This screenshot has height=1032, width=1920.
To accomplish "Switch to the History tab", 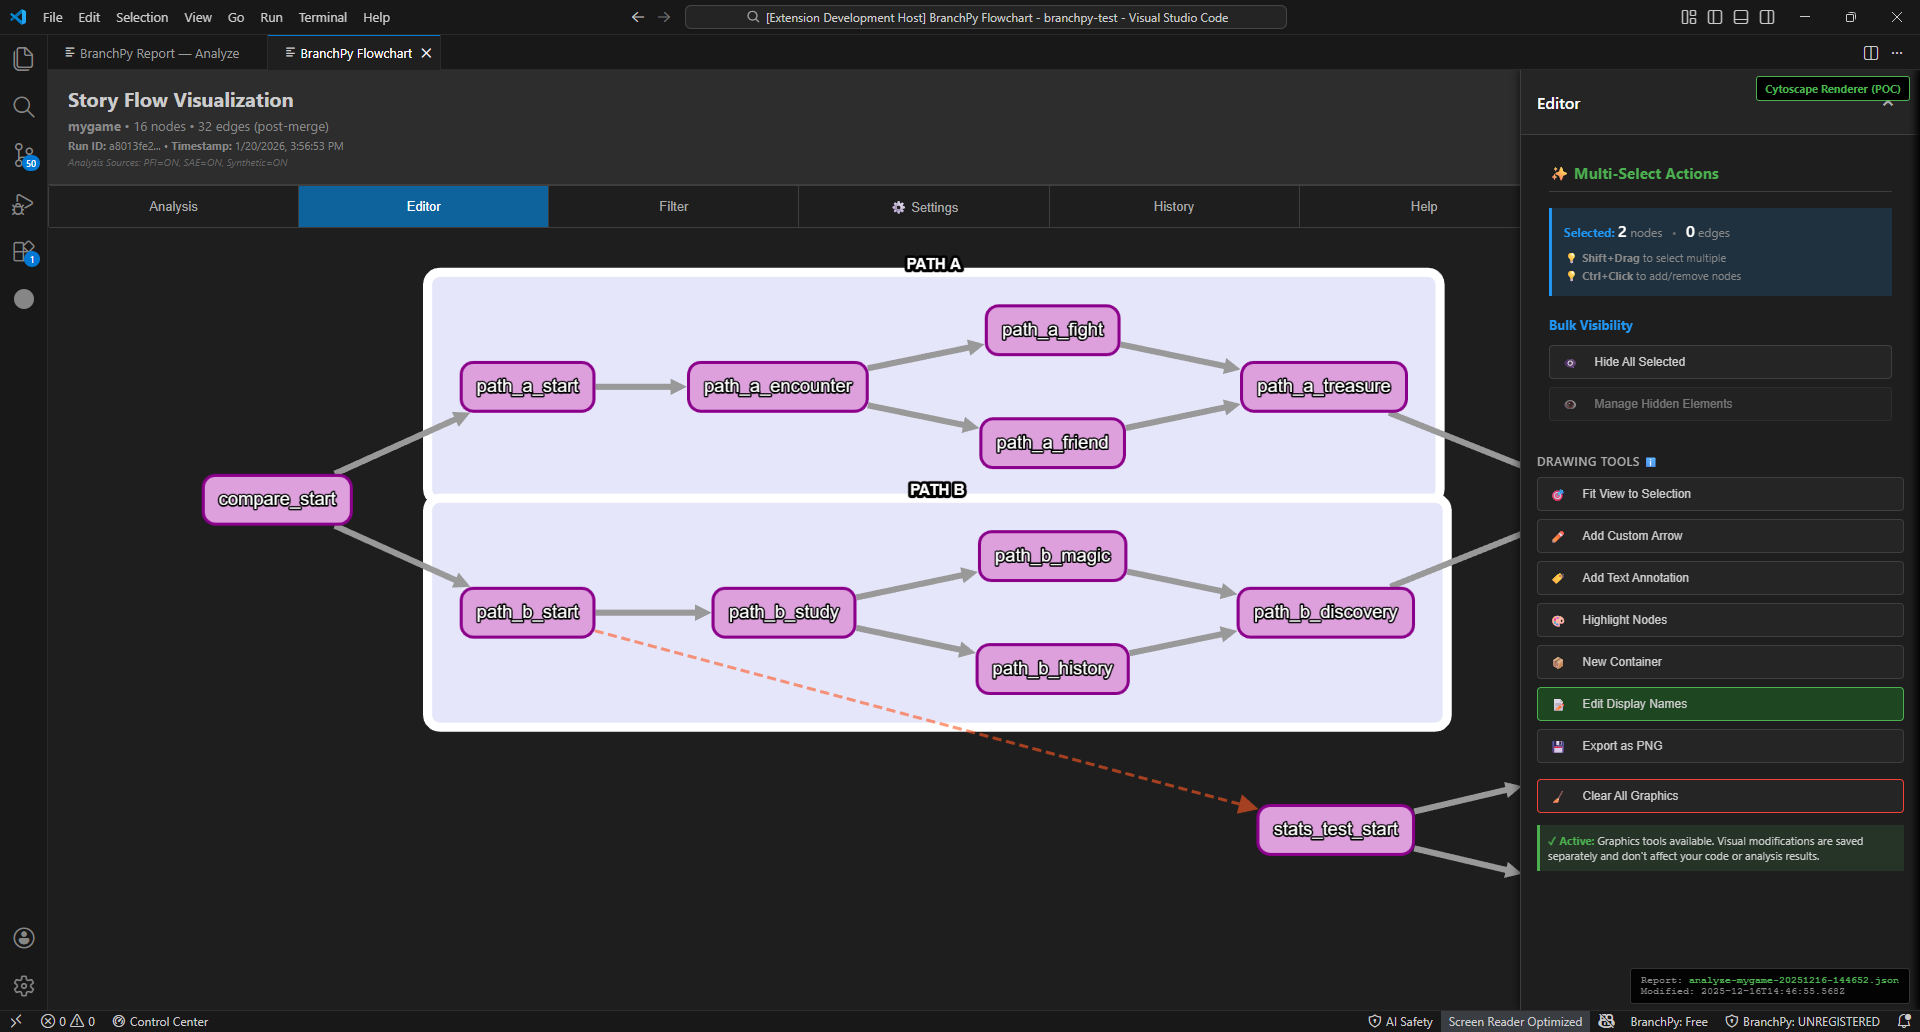I will tap(1173, 206).
